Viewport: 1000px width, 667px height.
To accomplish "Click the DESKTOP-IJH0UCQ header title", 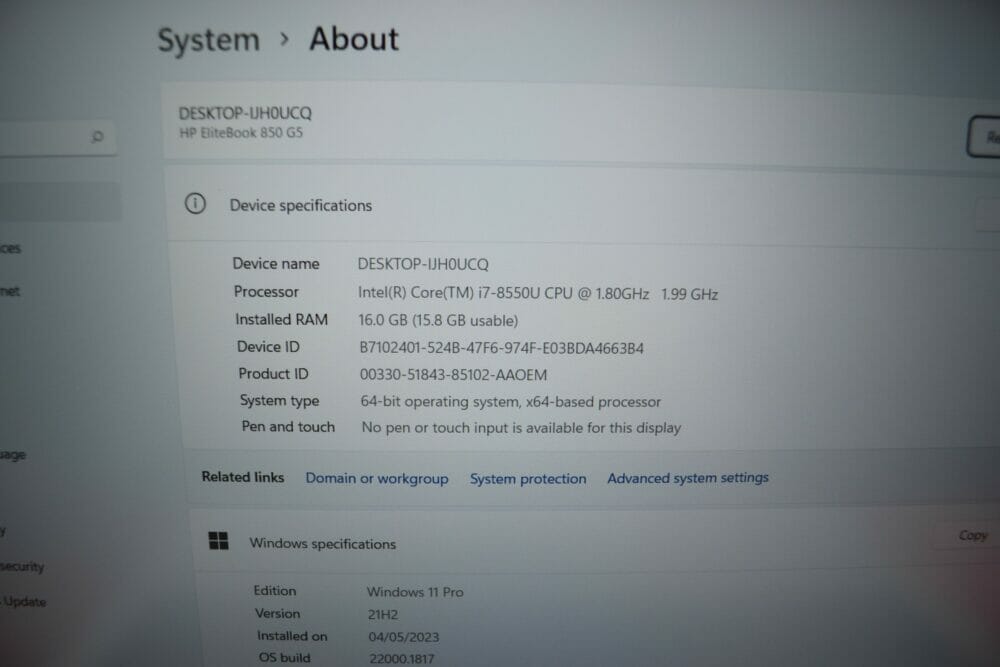I will pyautogui.click(x=245, y=114).
